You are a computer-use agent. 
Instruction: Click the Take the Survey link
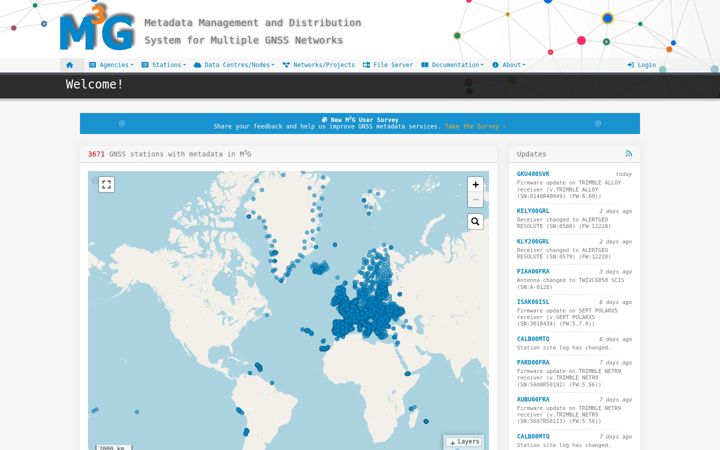475,126
